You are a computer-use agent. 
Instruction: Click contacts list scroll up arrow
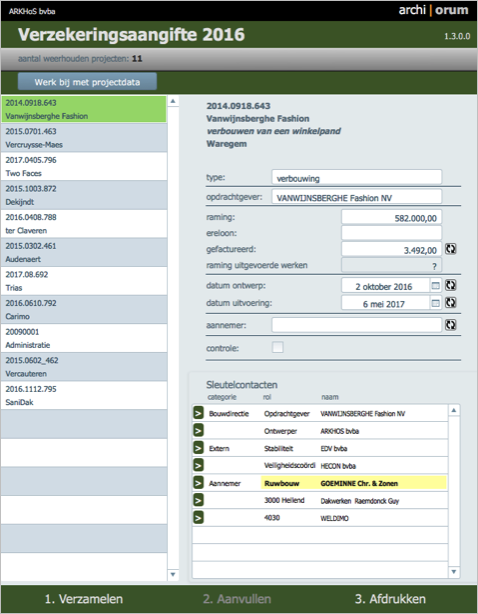(454, 410)
